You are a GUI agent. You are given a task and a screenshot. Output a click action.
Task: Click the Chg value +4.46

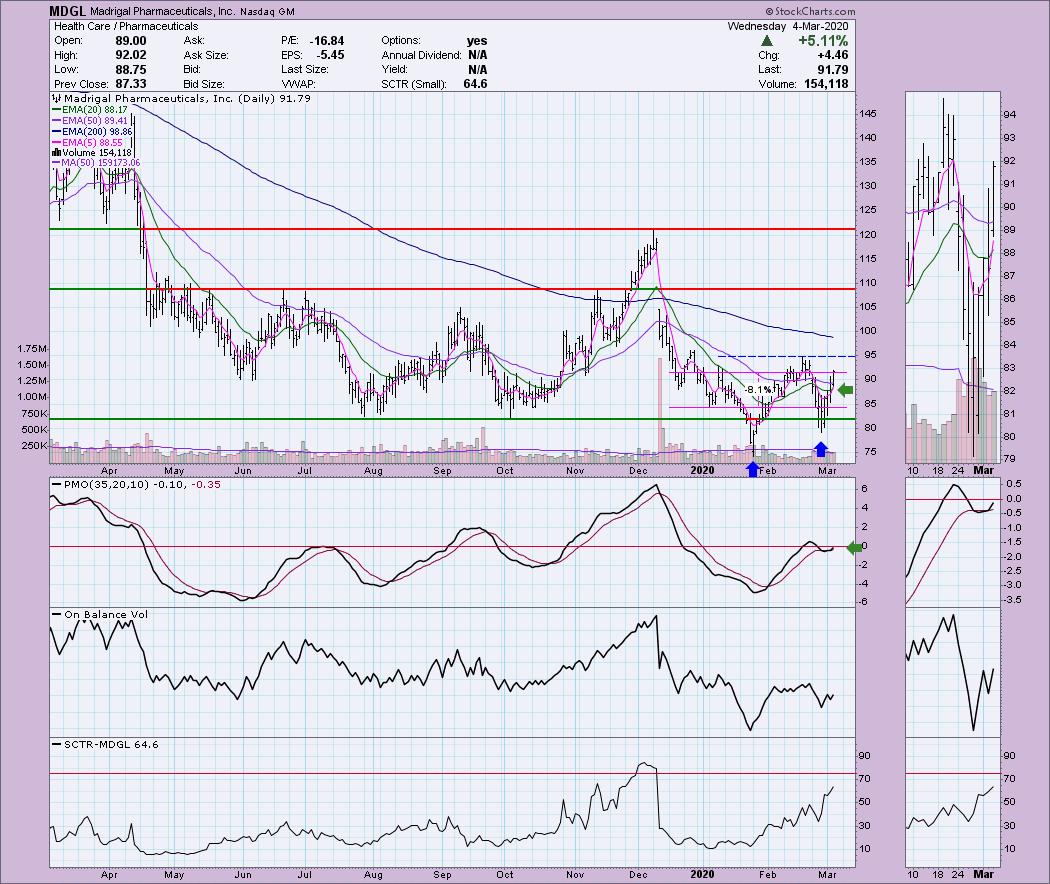click(831, 55)
